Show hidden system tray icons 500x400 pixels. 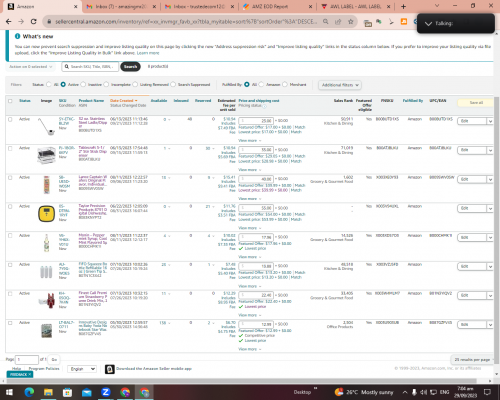point(405,392)
